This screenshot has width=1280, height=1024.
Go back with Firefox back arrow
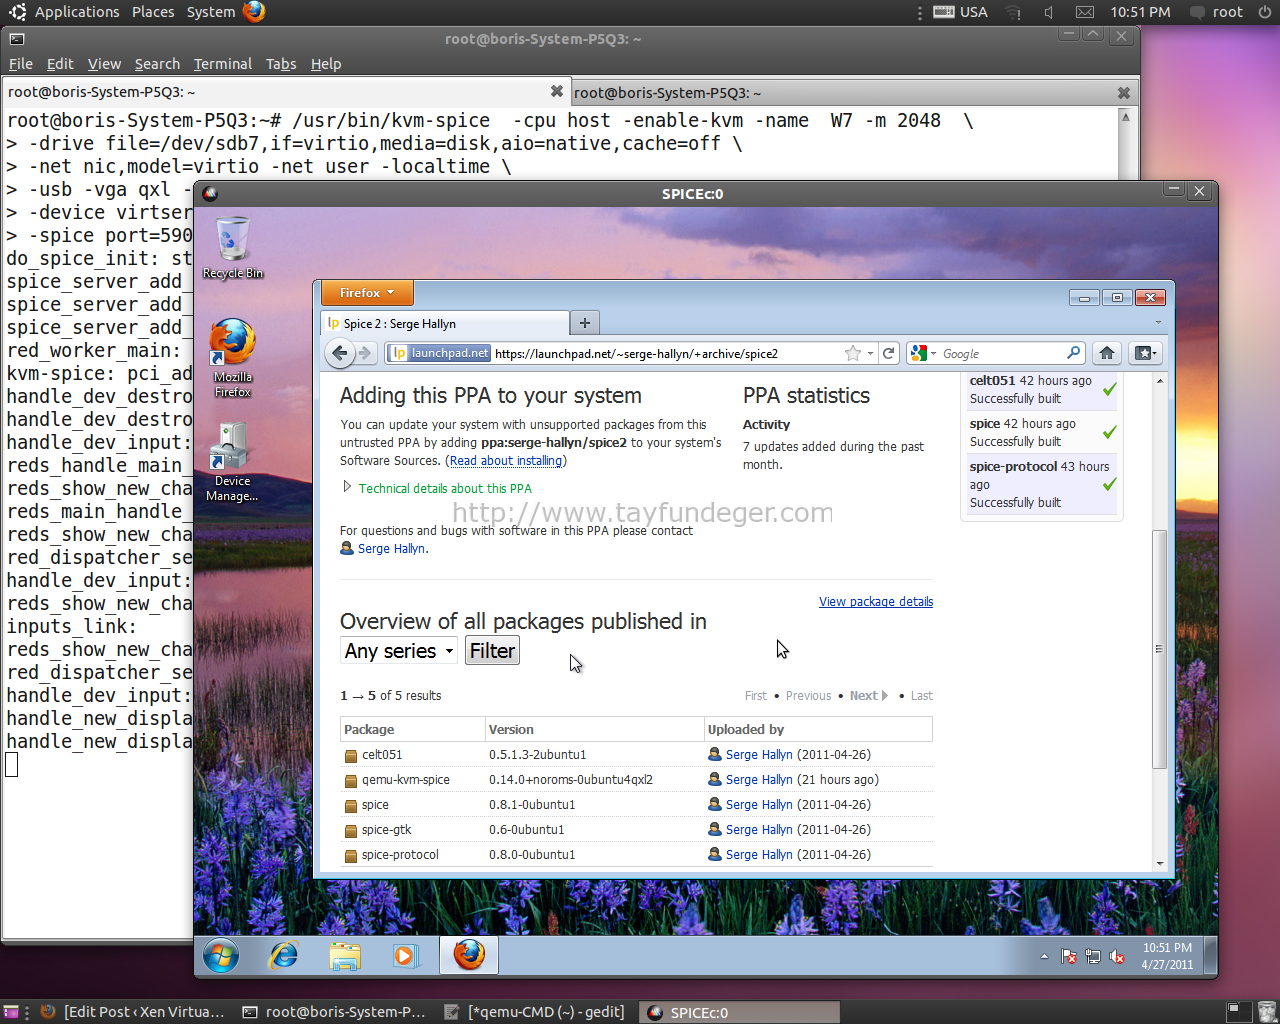point(340,353)
